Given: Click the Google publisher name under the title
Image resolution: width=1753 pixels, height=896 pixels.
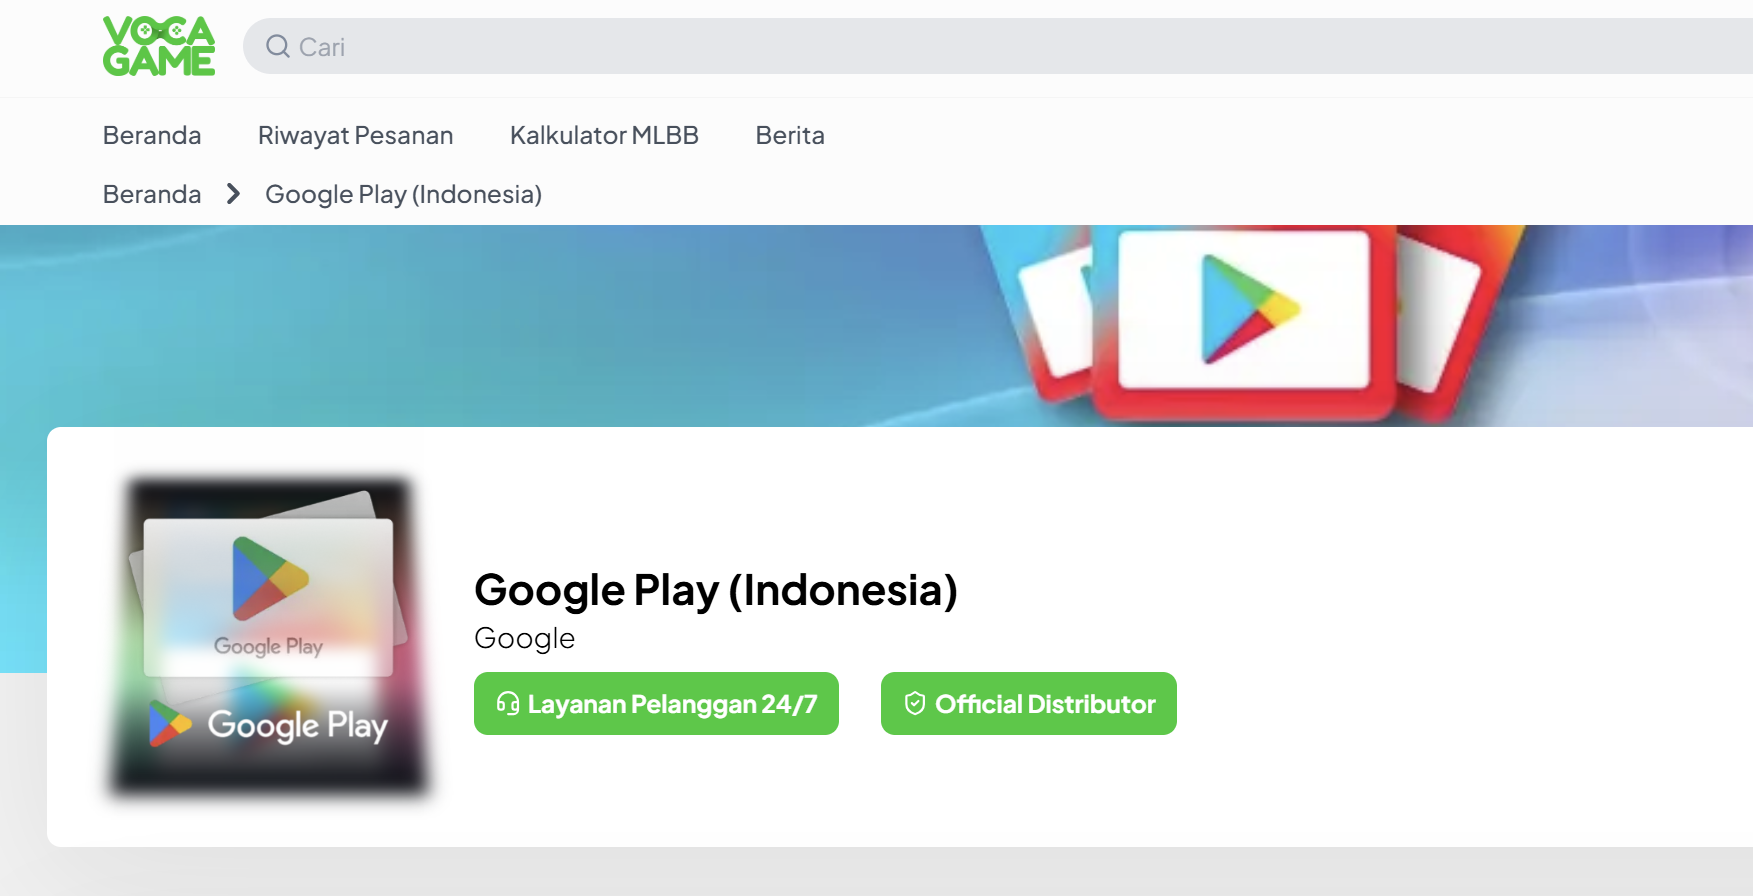Looking at the screenshot, I should (x=524, y=638).
